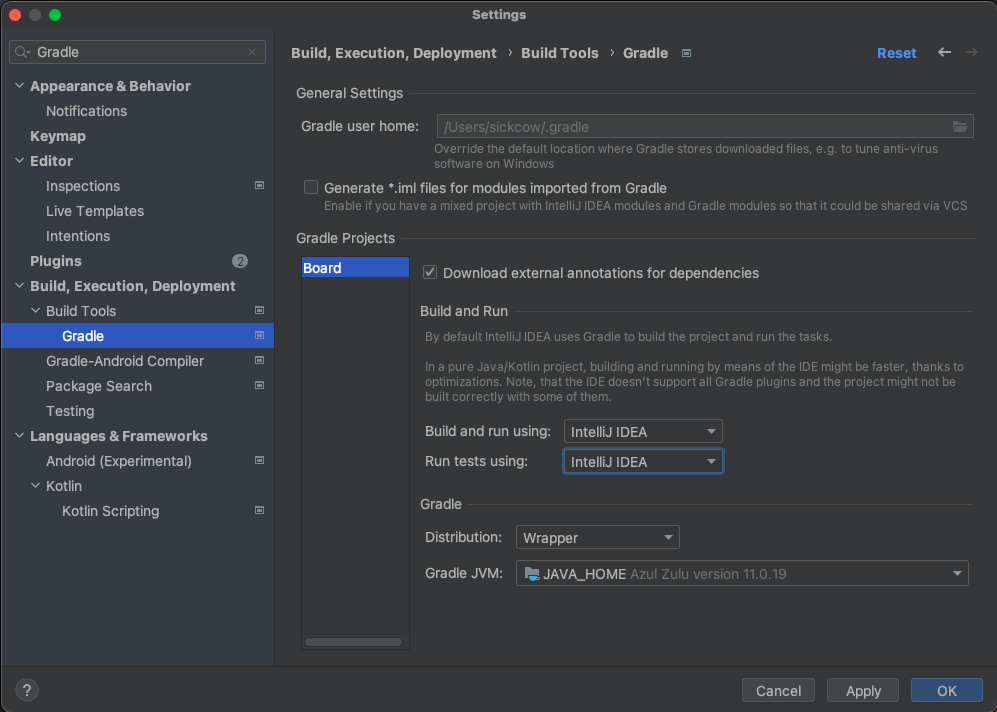Click the project-level icon next to the Gradle breadcrumb

686,53
